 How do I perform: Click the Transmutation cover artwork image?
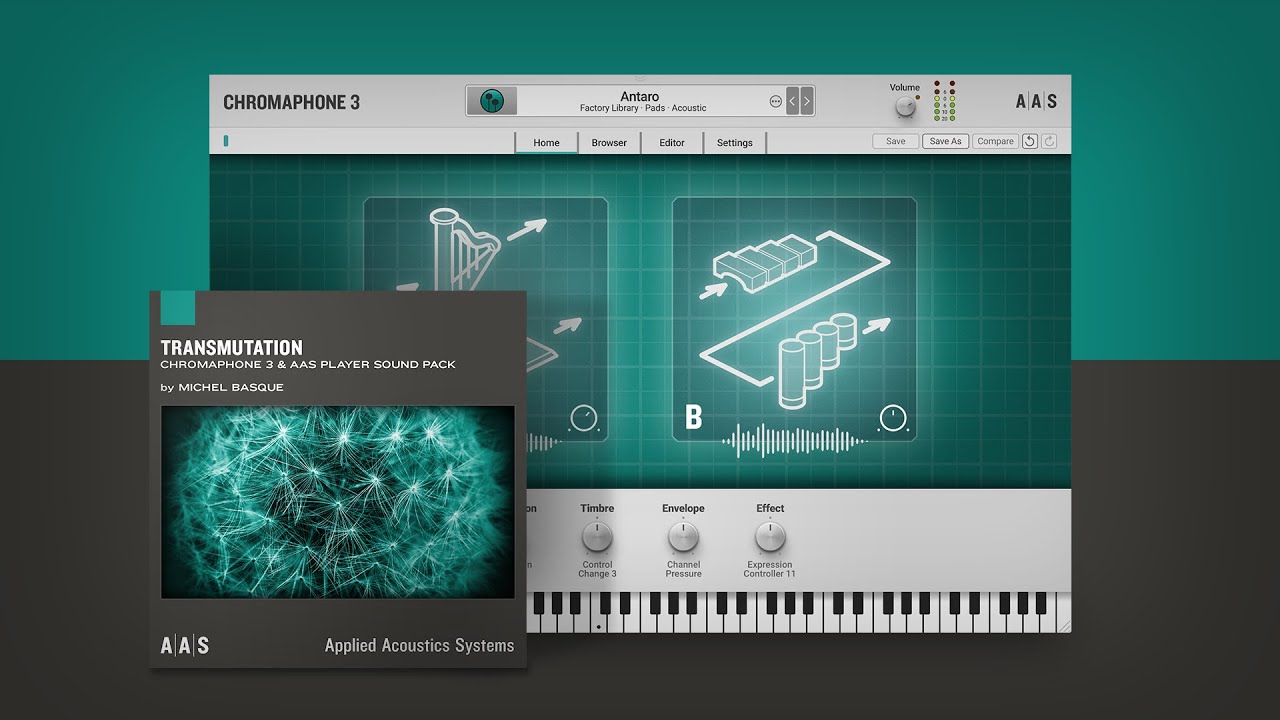pyautogui.click(x=338, y=502)
